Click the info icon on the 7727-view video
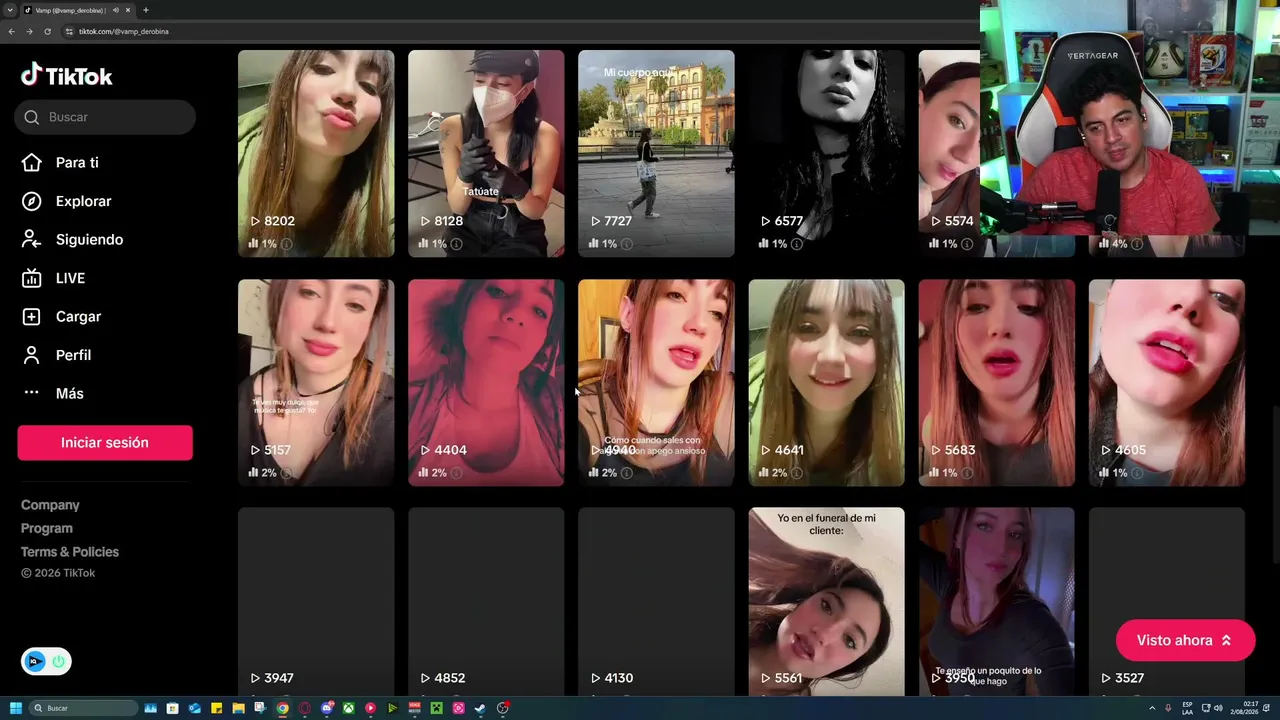This screenshot has height=720, width=1280. (627, 244)
